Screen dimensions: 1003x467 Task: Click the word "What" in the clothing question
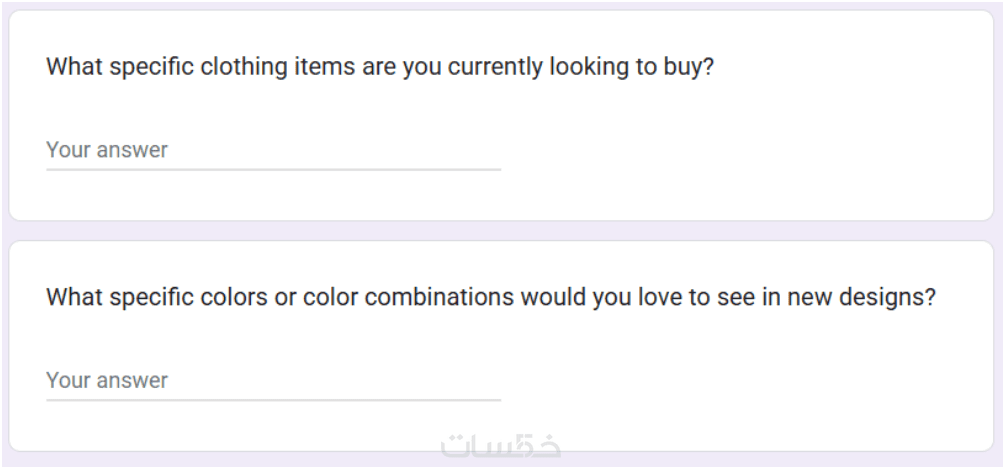click(70, 68)
